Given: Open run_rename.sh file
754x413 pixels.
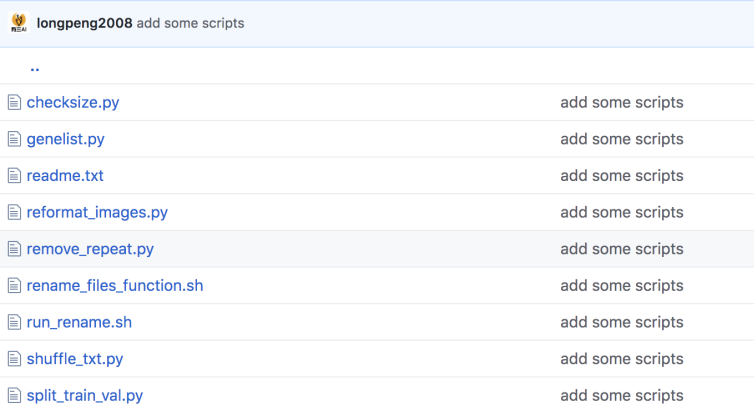Looking at the screenshot, I should pos(79,322).
